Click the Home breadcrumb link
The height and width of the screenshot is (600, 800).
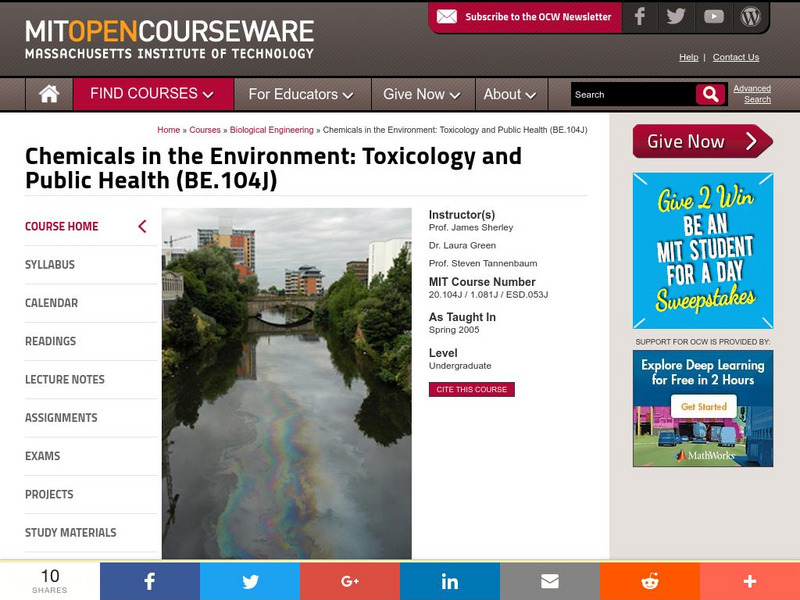pos(168,130)
